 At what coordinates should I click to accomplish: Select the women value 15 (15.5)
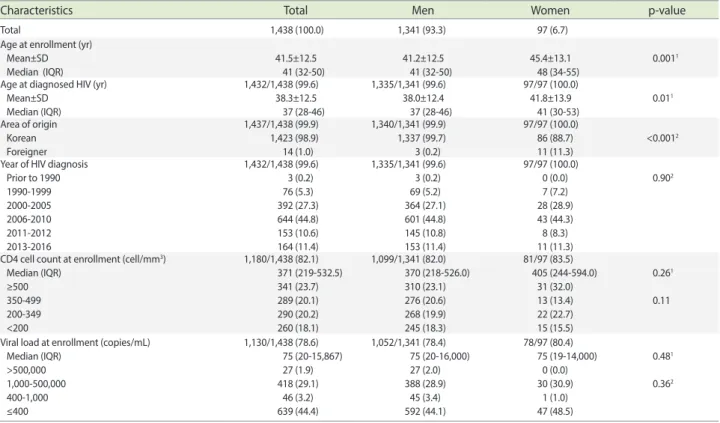[555, 328]
